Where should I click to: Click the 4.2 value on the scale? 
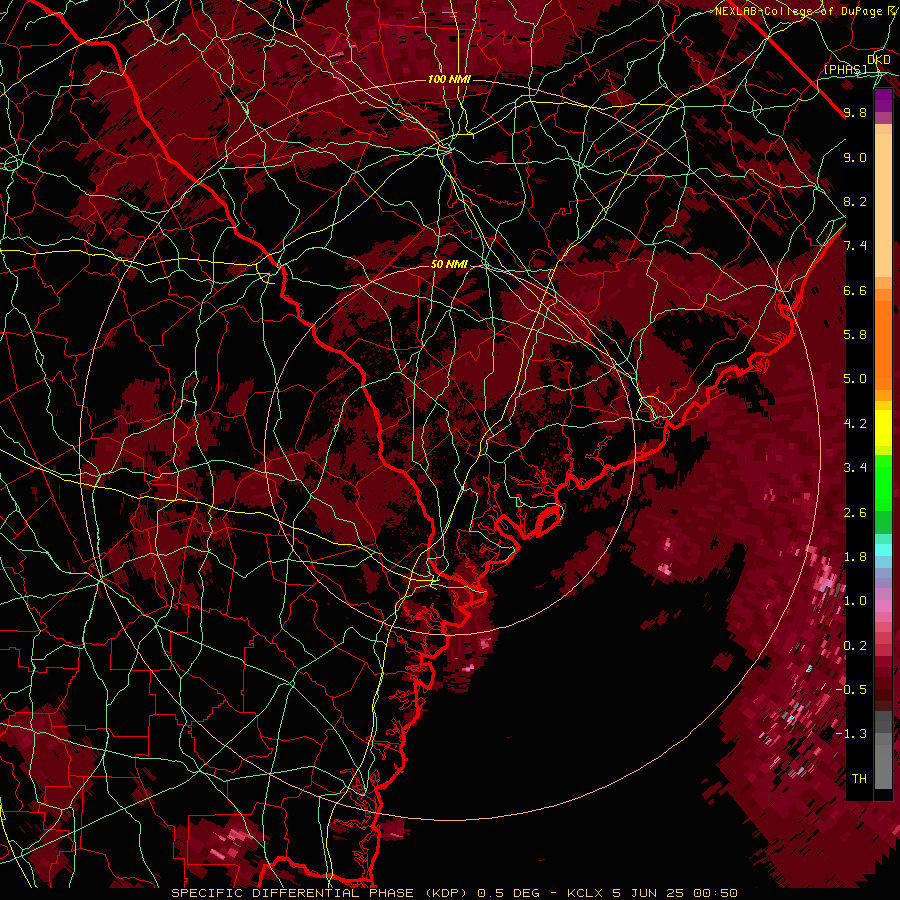[x=855, y=423]
